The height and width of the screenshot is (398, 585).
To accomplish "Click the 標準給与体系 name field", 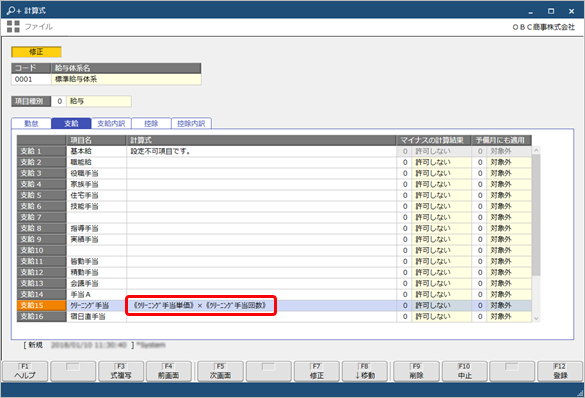I will point(126,79).
